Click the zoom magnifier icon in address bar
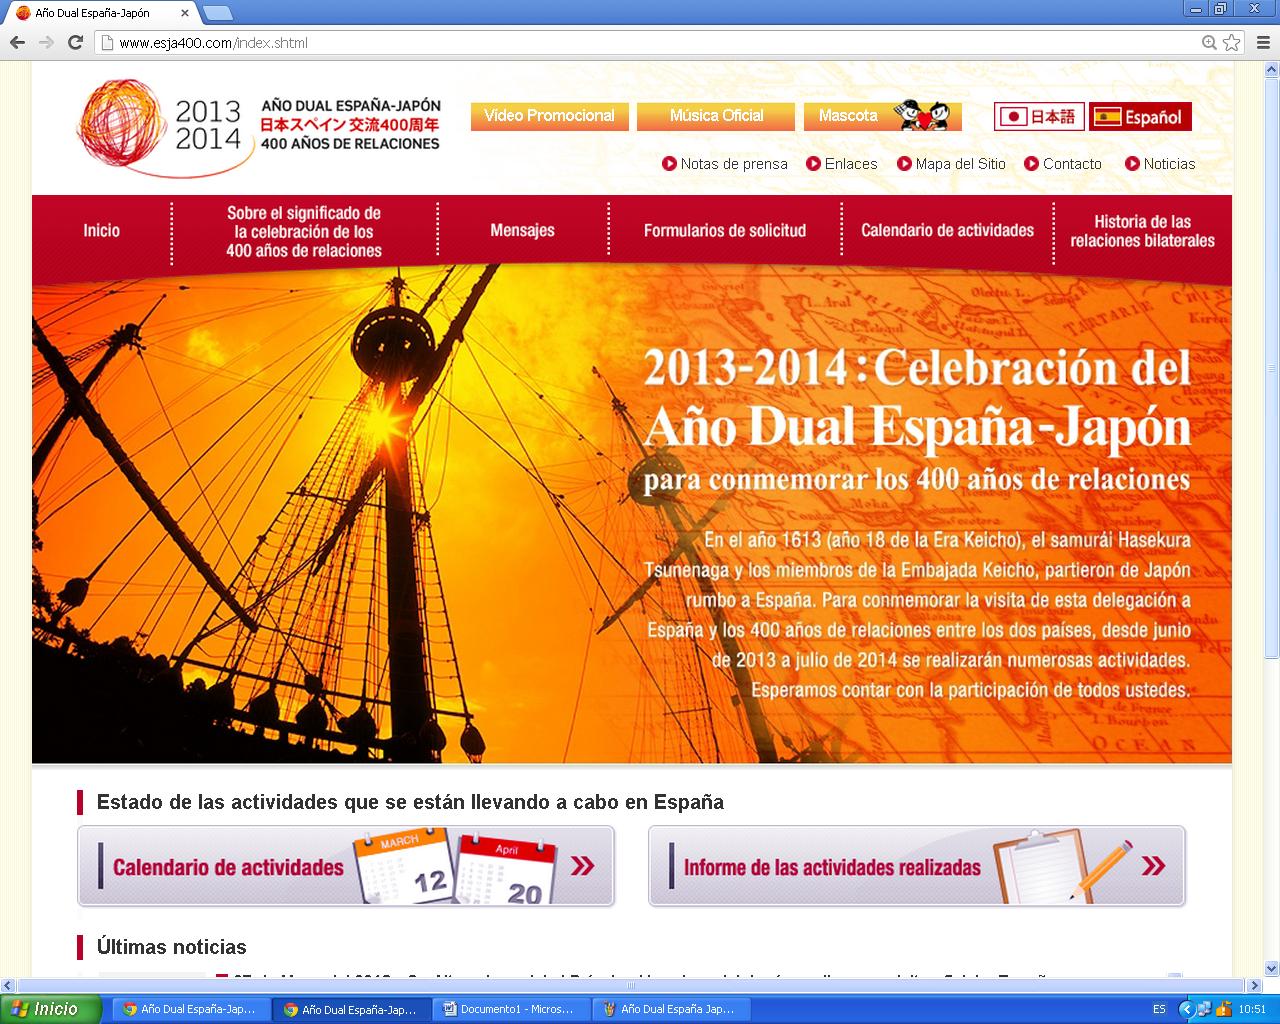The width and height of the screenshot is (1280, 1024). point(1209,42)
